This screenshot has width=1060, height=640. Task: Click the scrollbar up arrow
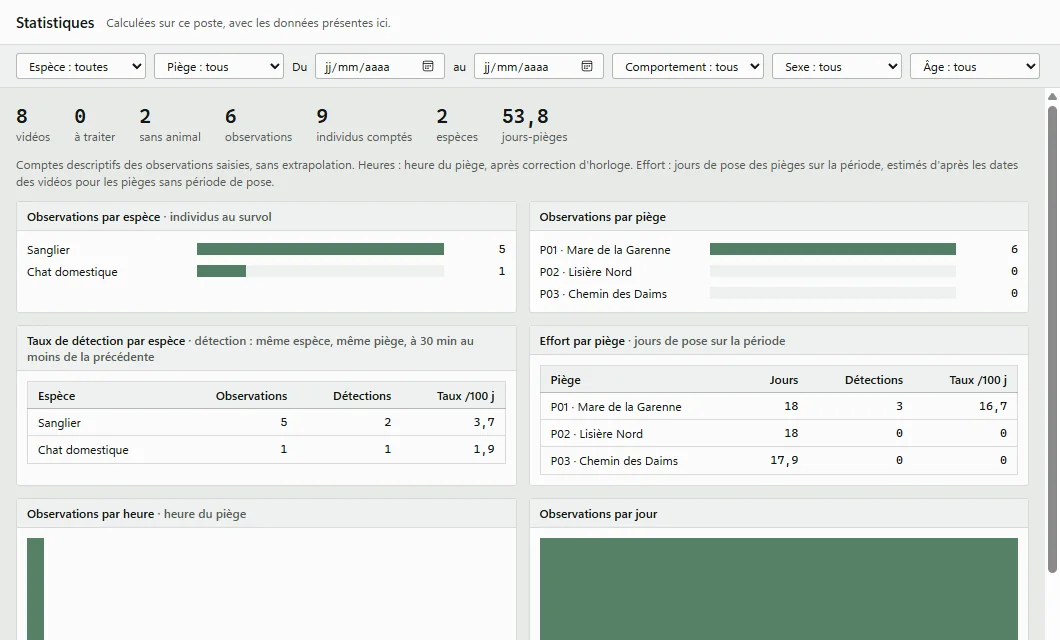pos(1053,97)
